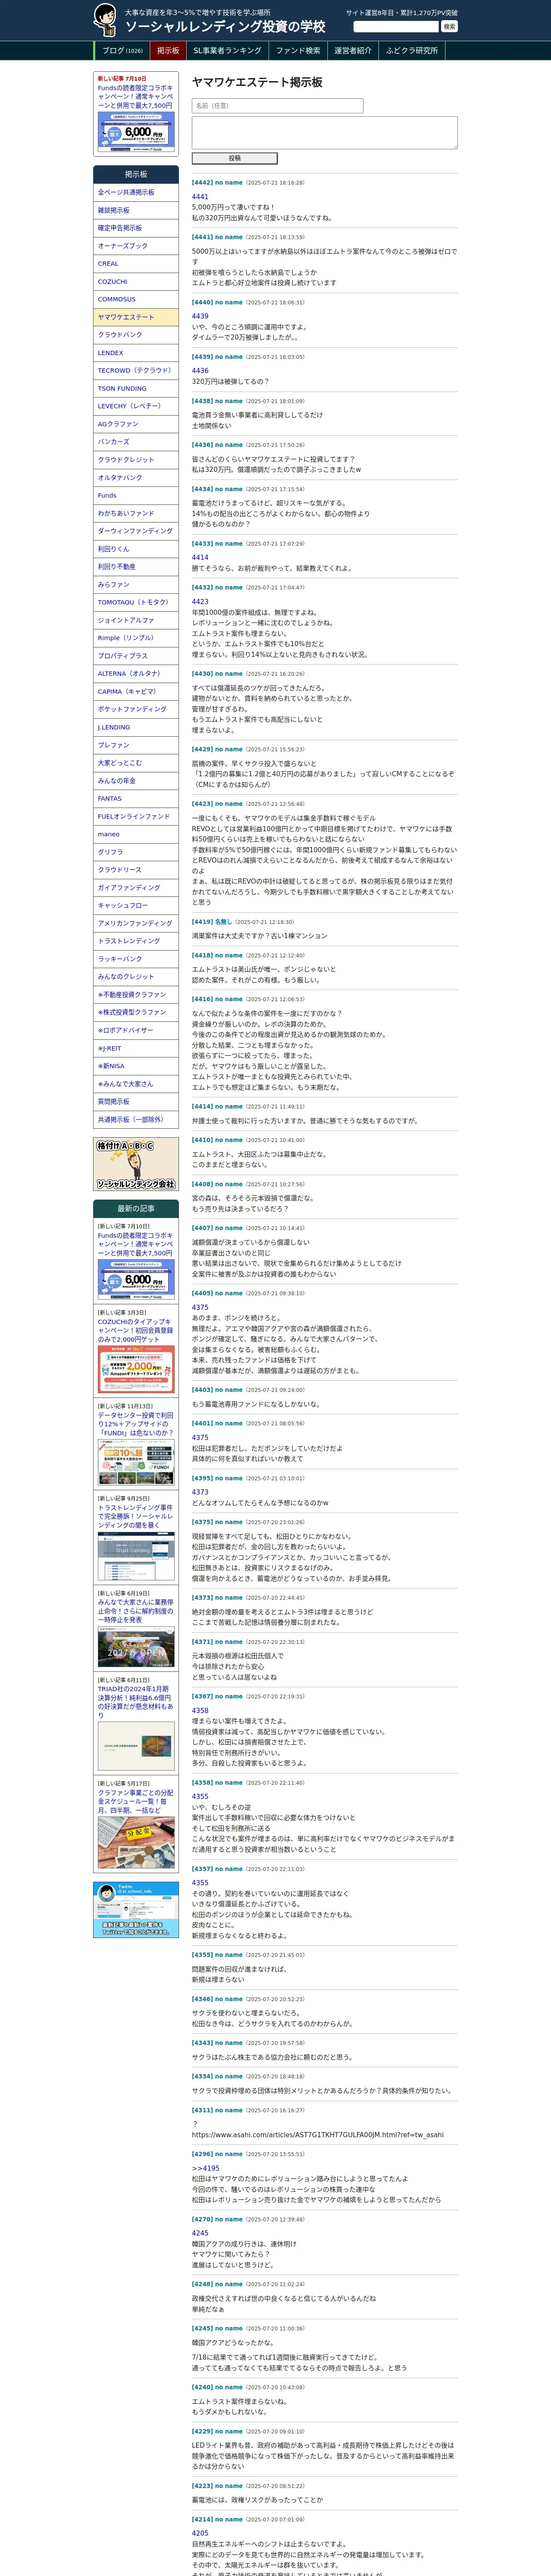Open the わかちあいファンド board link
This screenshot has width=551, height=2576.
click(x=136, y=513)
